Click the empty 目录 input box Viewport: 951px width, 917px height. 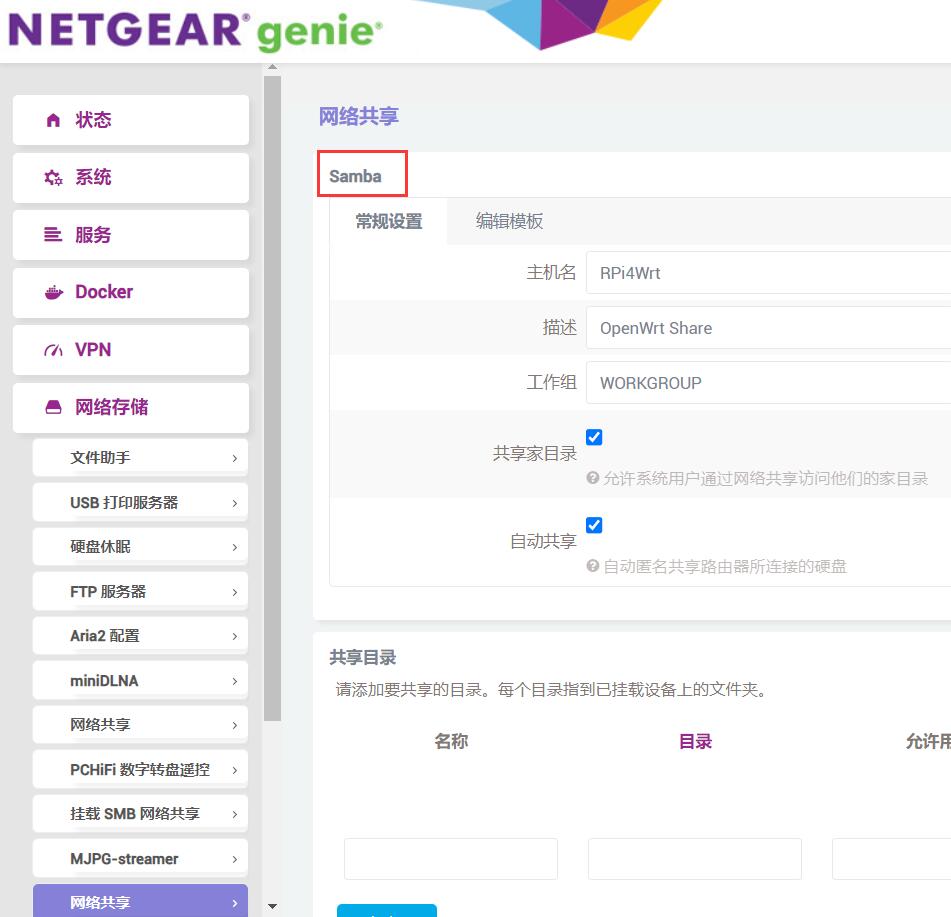(x=695, y=859)
